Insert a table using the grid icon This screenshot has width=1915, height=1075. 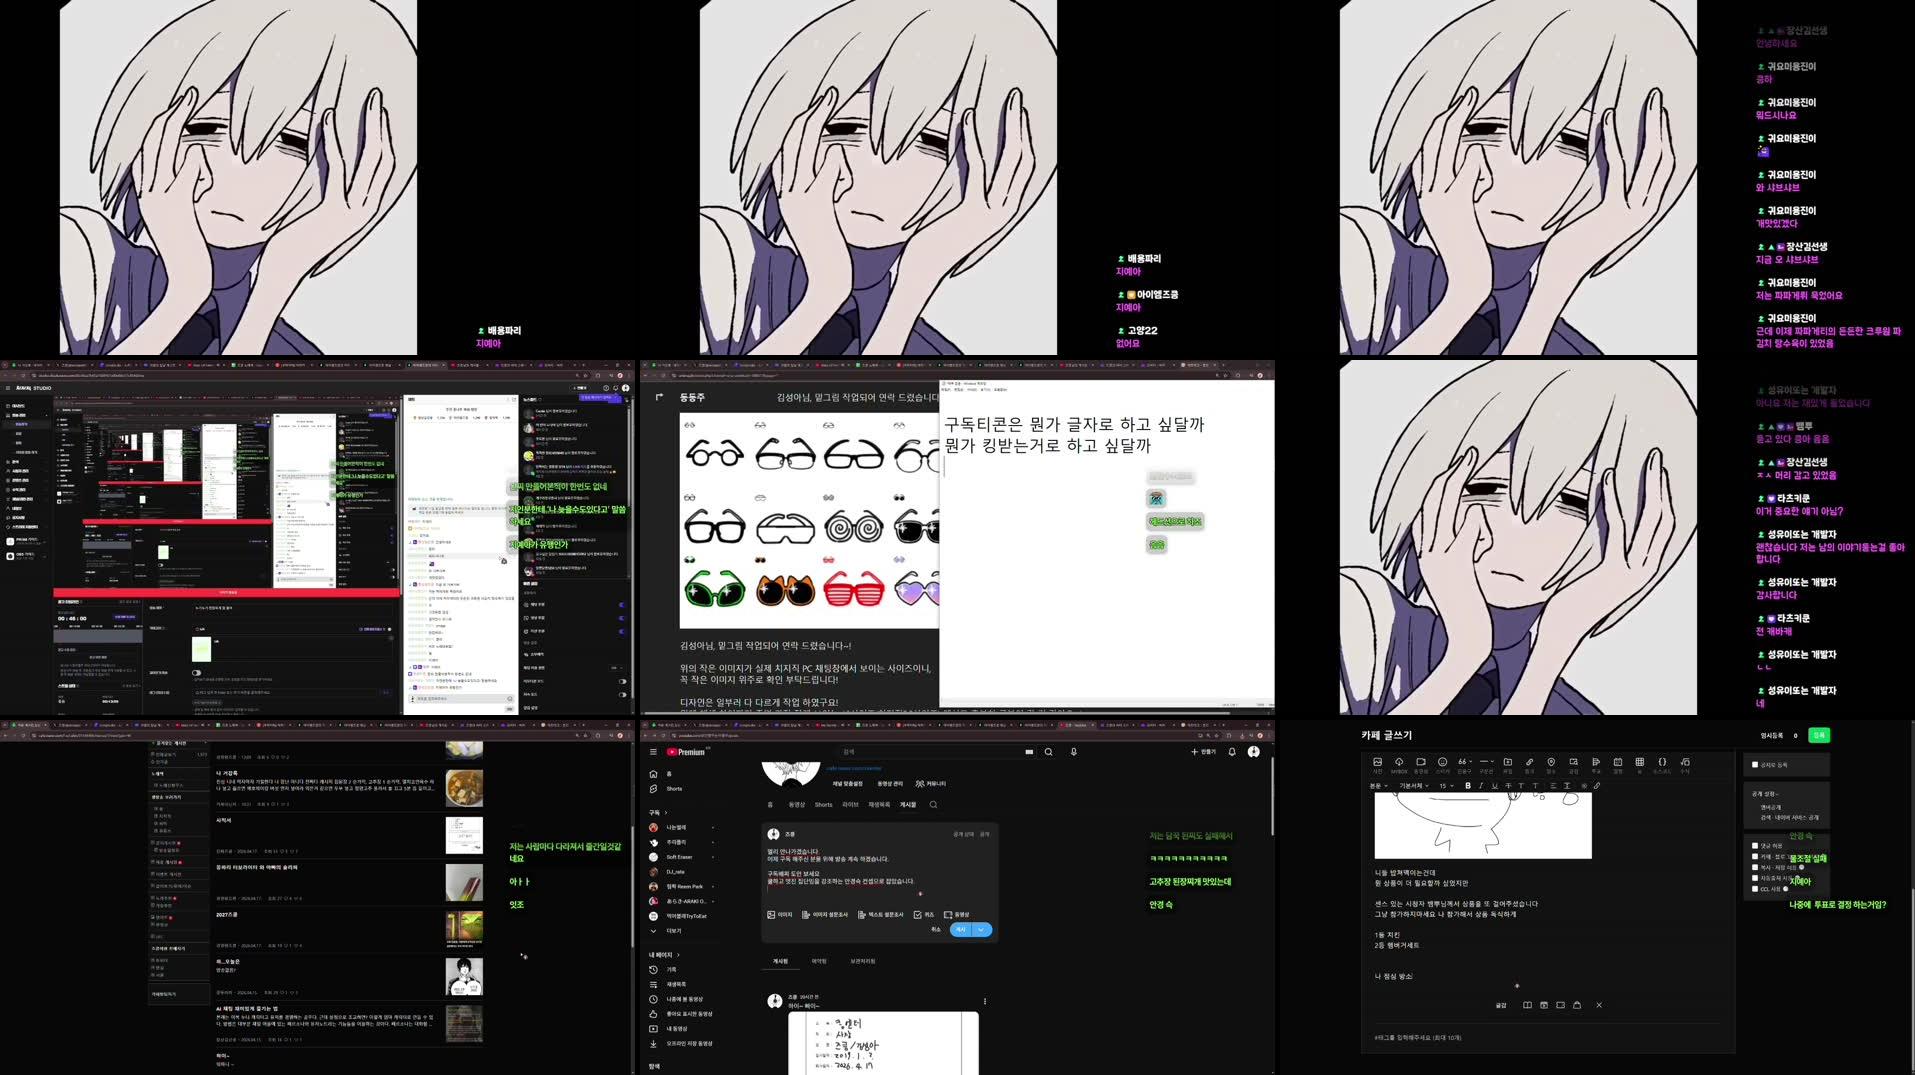[1640, 762]
